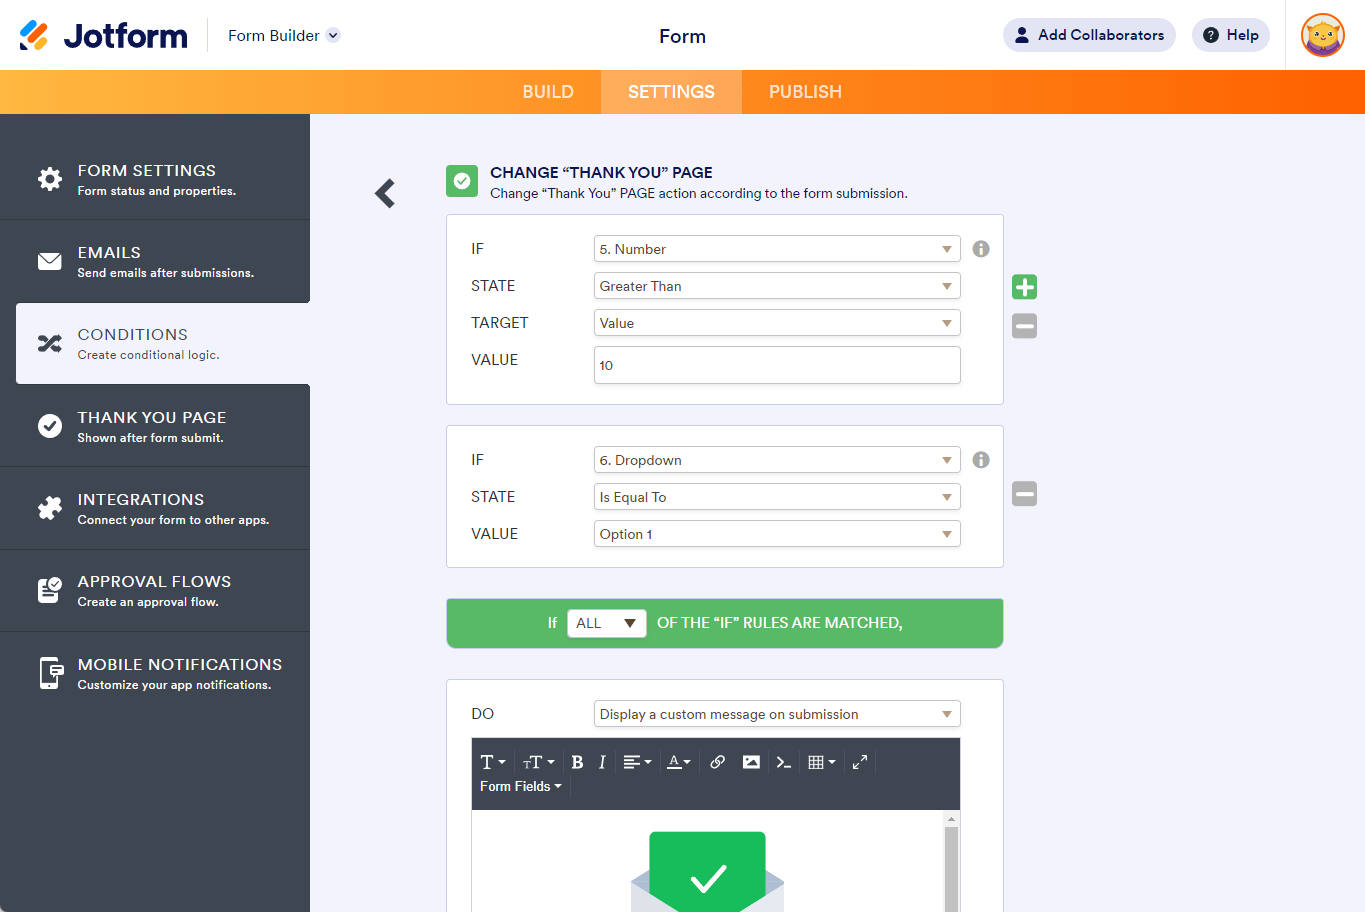Image resolution: width=1365 pixels, height=912 pixels.
Task: Open the Form Builder switcher dropdown
Action: [284, 35]
